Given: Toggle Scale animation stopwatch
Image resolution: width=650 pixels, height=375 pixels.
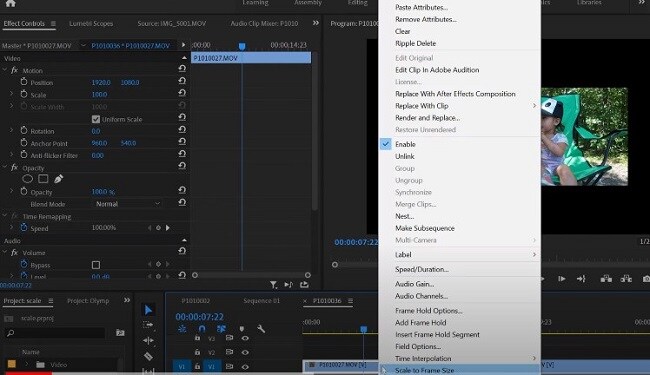Looking at the screenshot, I should pyautogui.click(x=24, y=94).
